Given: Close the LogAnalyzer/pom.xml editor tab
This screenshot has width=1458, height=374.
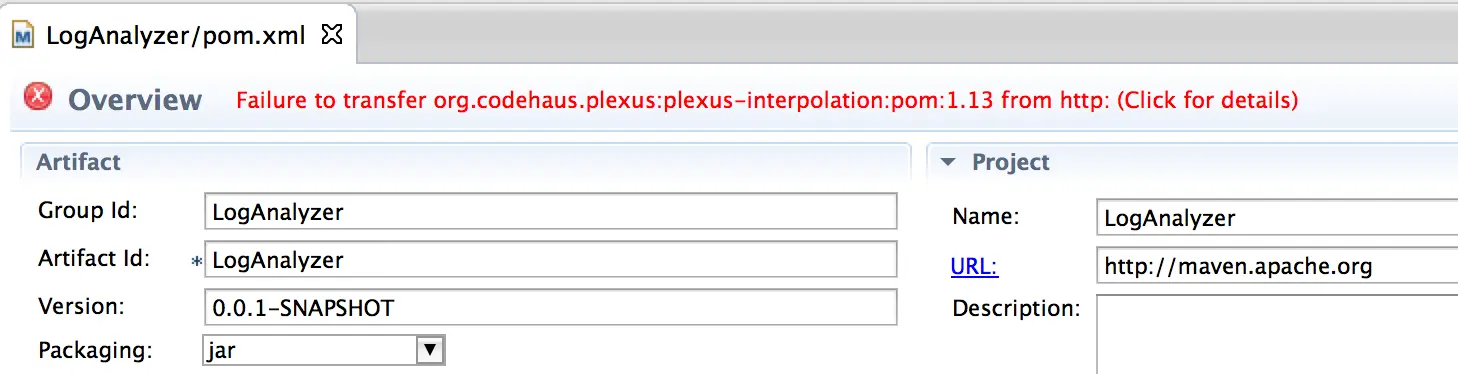Looking at the screenshot, I should pos(332,35).
